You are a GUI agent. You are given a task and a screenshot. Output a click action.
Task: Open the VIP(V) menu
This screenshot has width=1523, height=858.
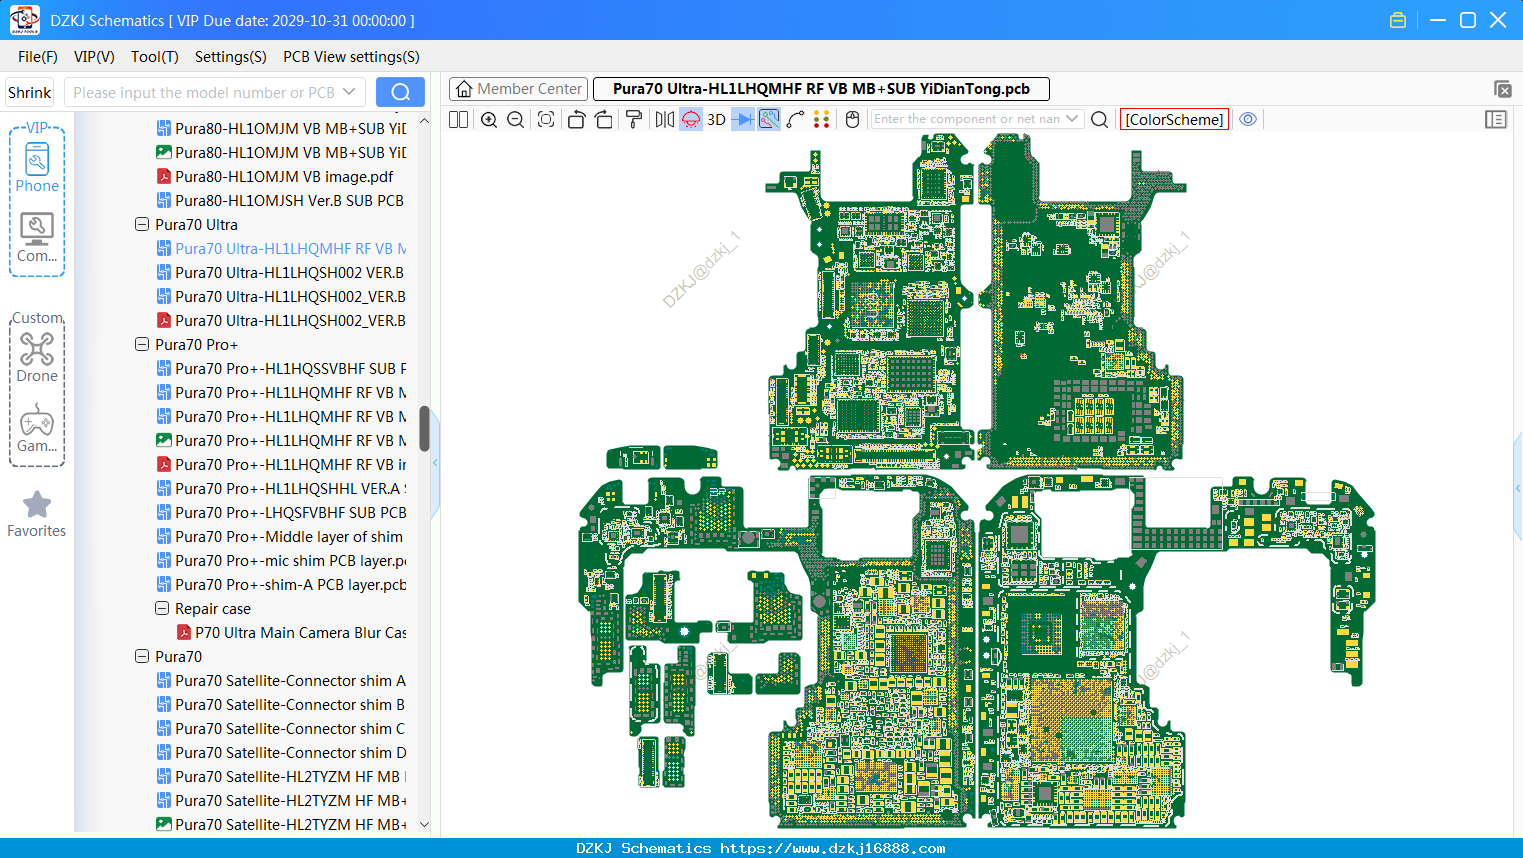point(94,57)
